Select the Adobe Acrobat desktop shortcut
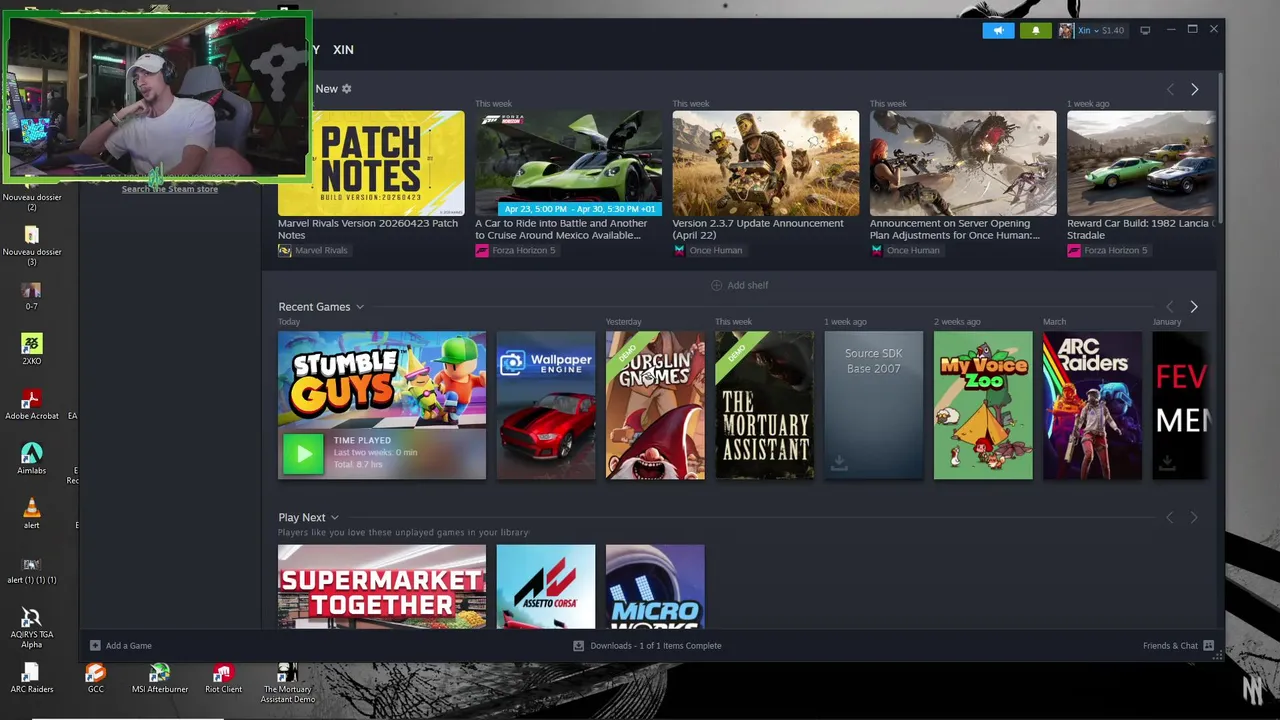Viewport: 1280px width, 720px height. pos(32,404)
